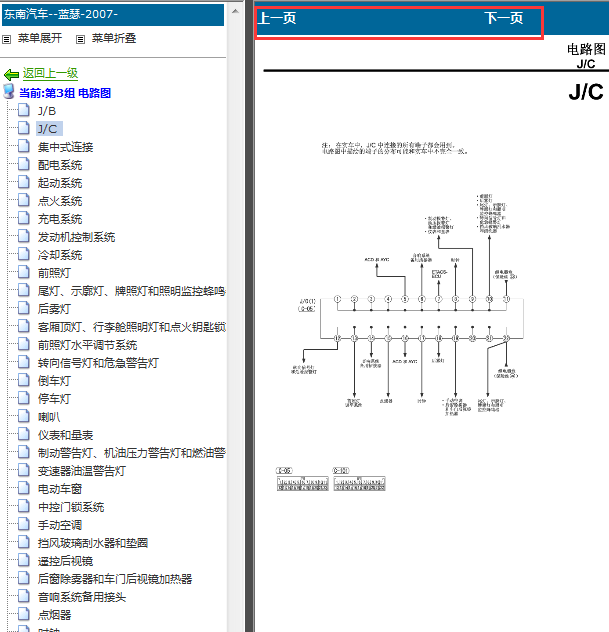Open 制动警告灯、机油压力警告灯 entry
This screenshot has width=609, height=632.
(x=131, y=453)
